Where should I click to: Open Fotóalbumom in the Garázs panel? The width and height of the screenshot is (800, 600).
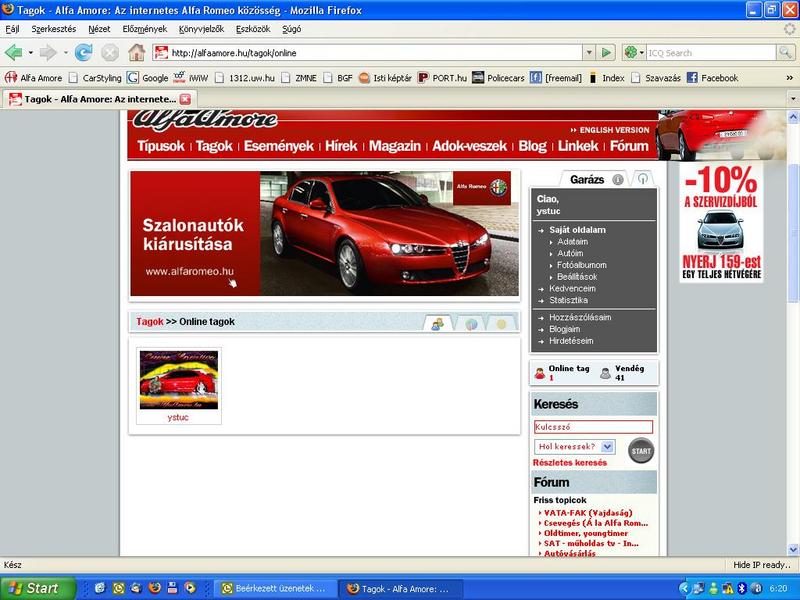tap(582, 265)
